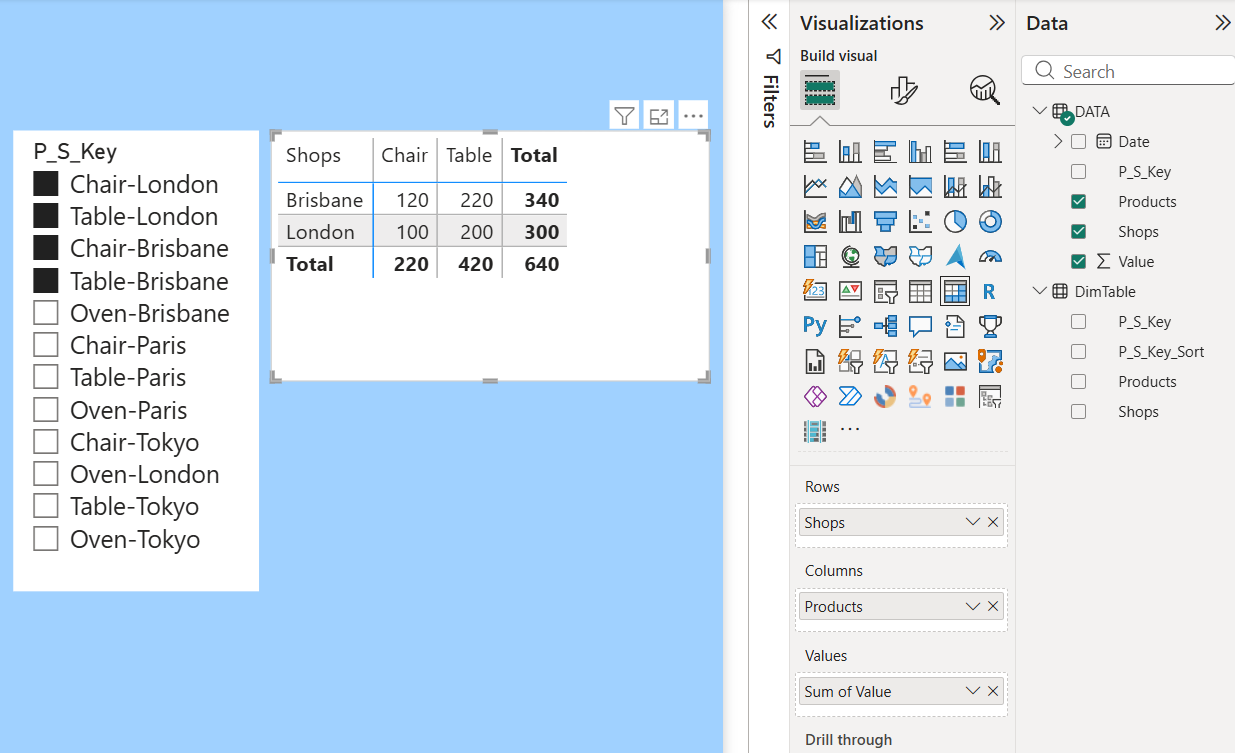Collapse the DimTable tree
The width and height of the screenshot is (1235, 753).
1040,291
